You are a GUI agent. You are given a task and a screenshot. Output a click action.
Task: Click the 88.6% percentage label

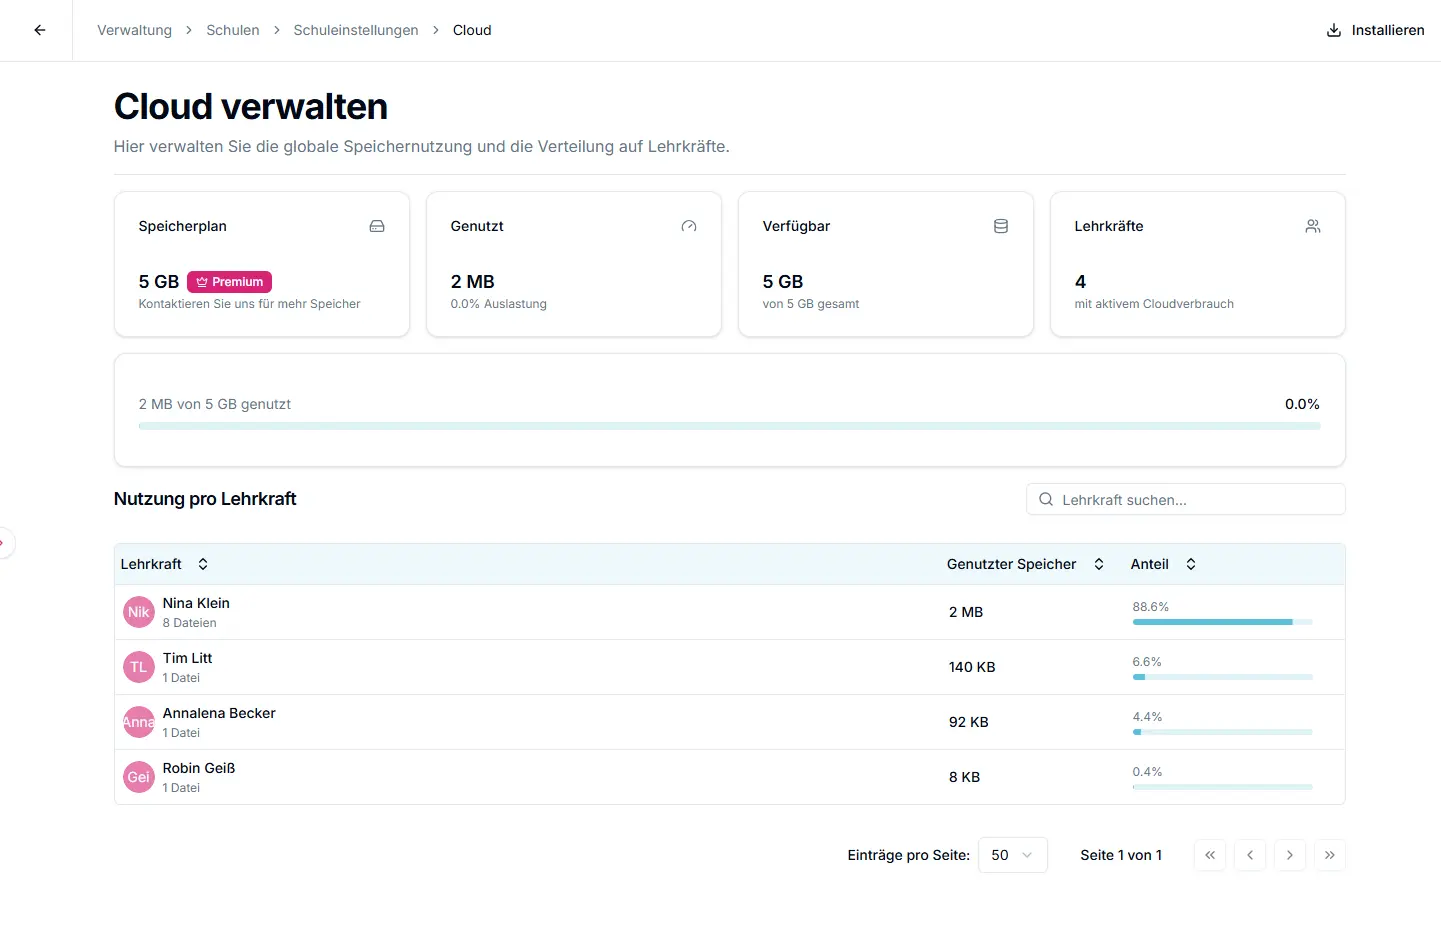1151,607
